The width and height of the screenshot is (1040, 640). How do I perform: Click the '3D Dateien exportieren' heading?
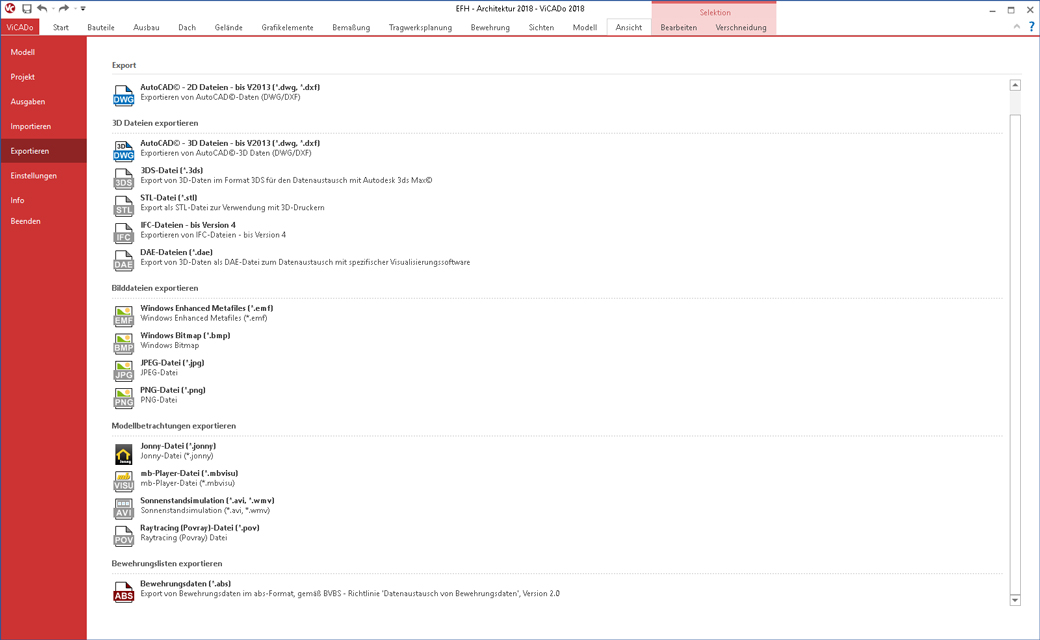coord(155,123)
